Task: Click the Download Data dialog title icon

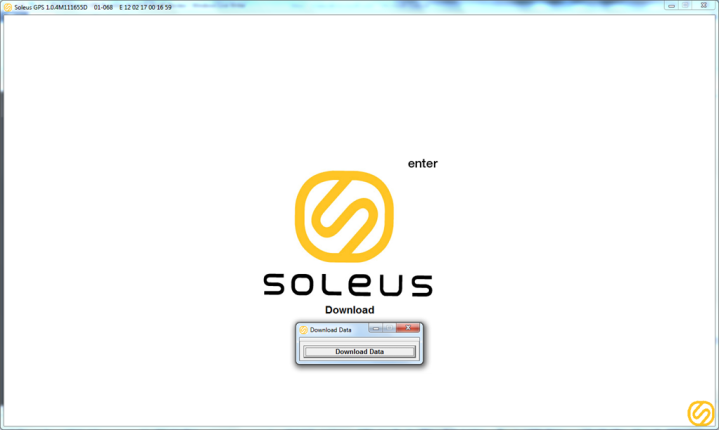Action: (303, 330)
